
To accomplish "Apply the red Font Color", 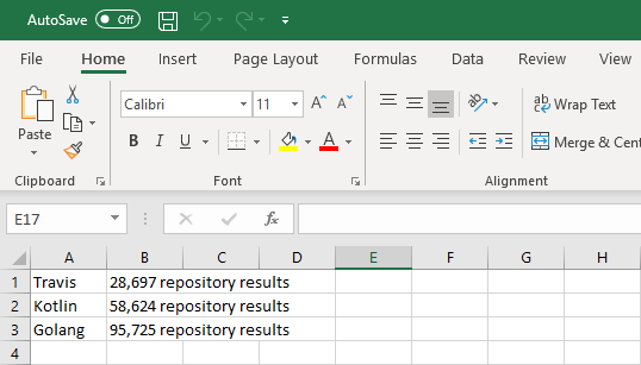I will pos(329,141).
